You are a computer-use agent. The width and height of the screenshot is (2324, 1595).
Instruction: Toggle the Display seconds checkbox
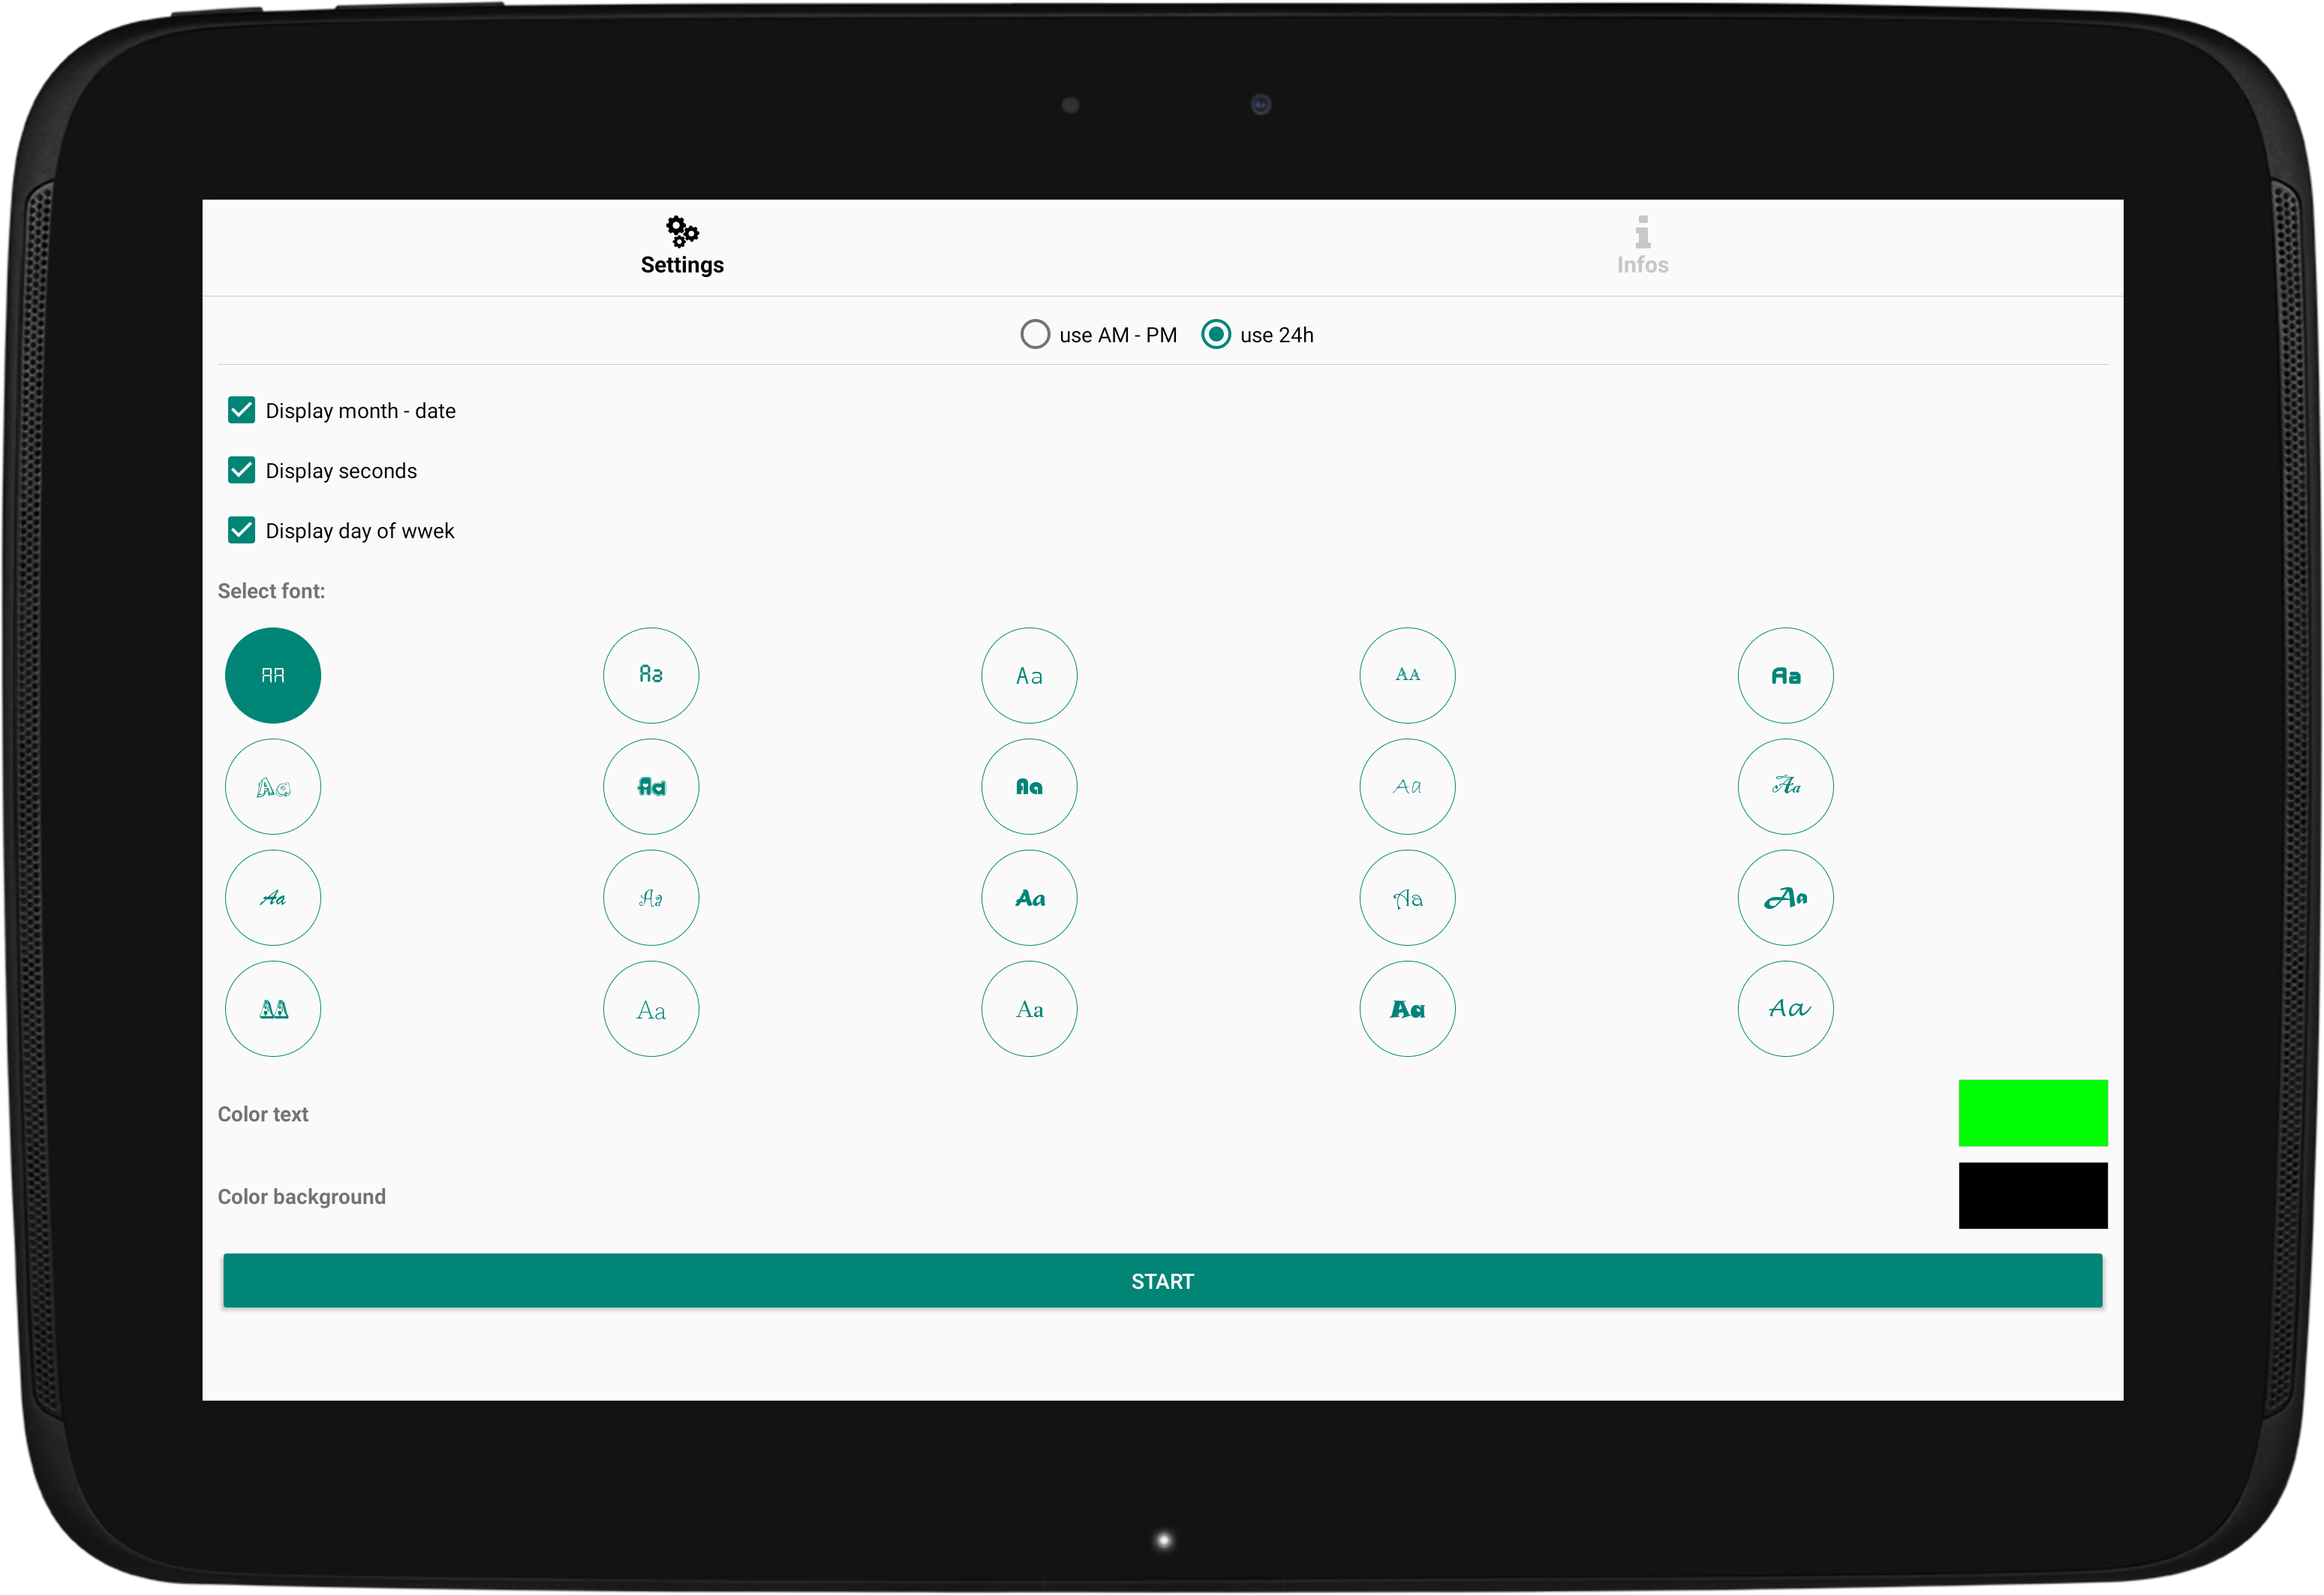322,471
